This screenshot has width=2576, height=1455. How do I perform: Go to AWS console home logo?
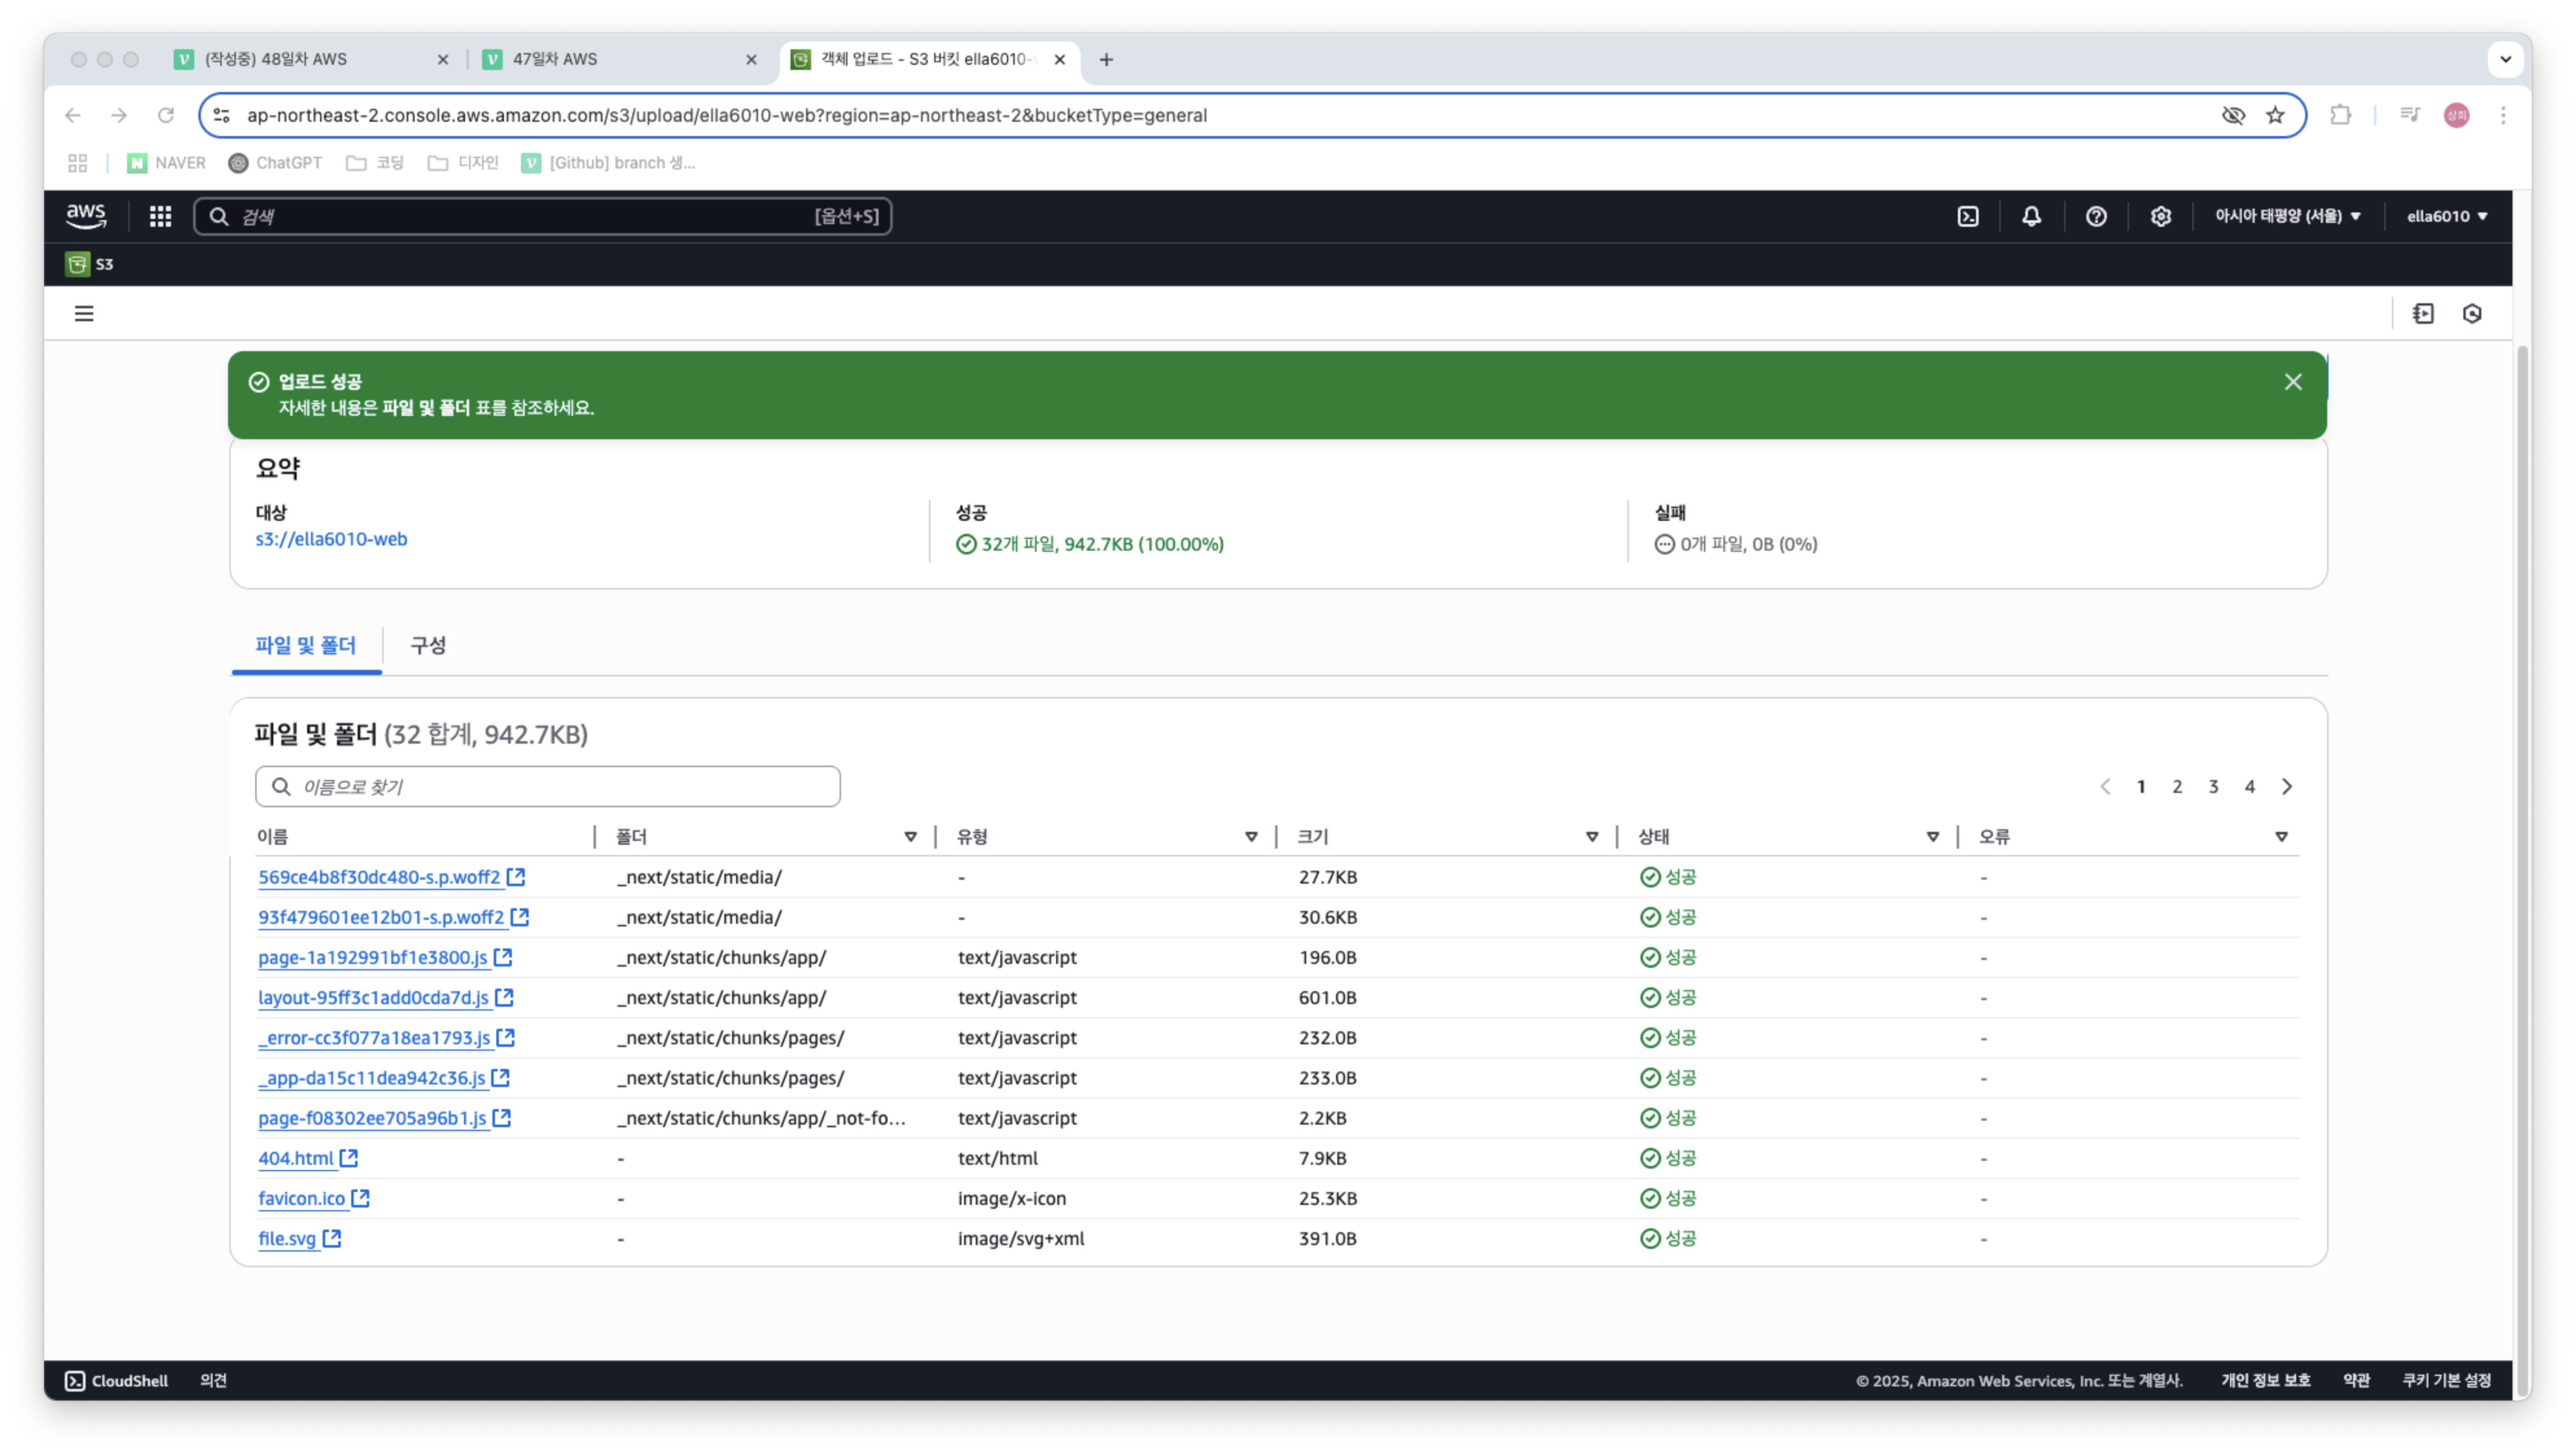[86, 216]
